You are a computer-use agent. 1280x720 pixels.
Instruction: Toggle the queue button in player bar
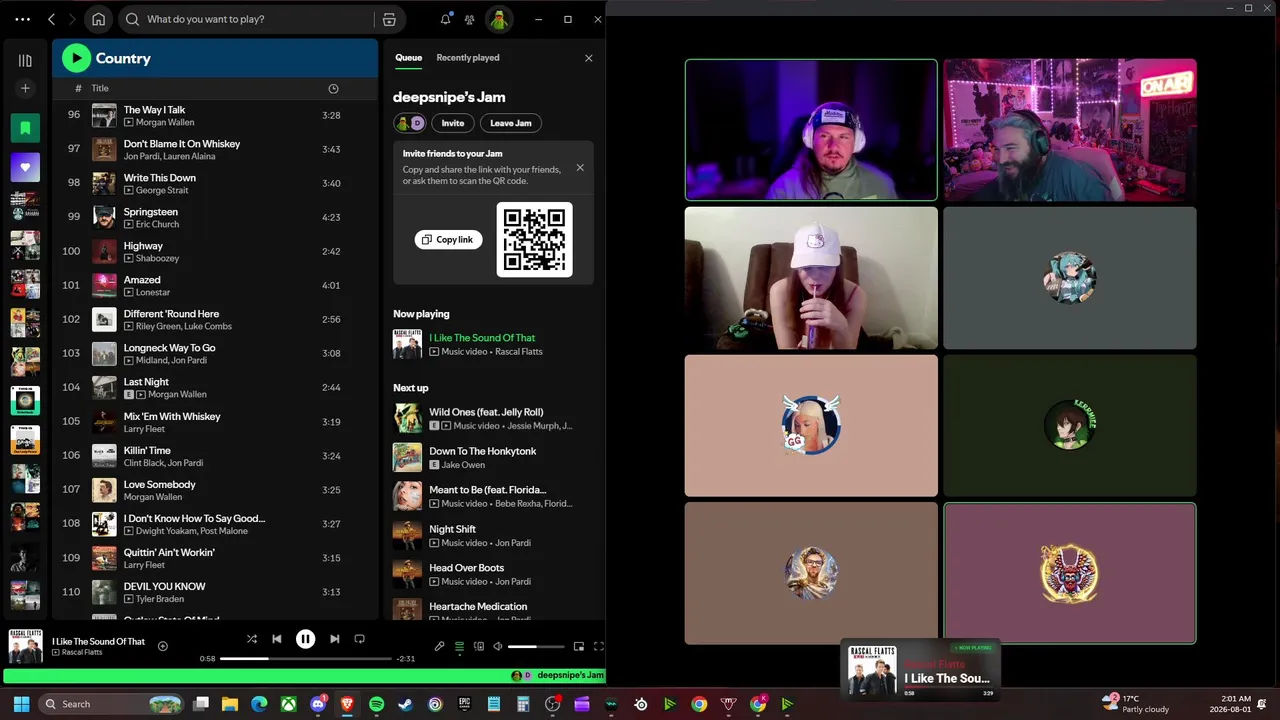click(459, 646)
